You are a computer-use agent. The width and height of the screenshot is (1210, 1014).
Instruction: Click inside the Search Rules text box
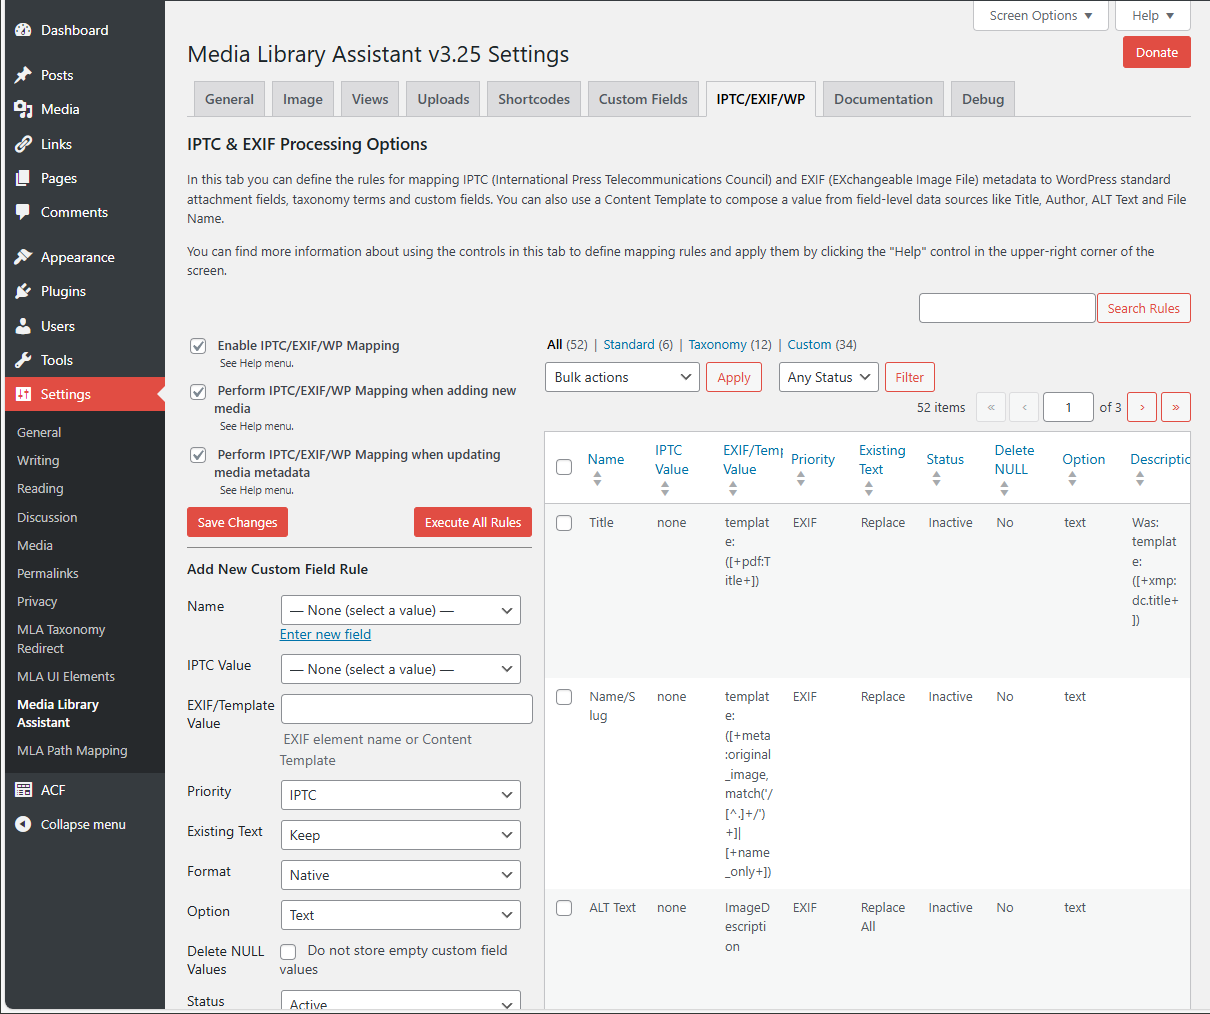pos(1007,308)
